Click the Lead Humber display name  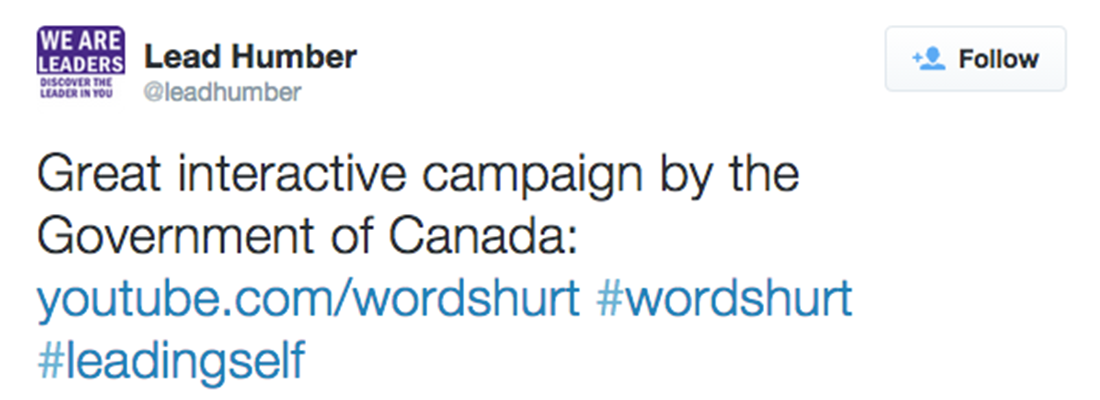(250, 58)
